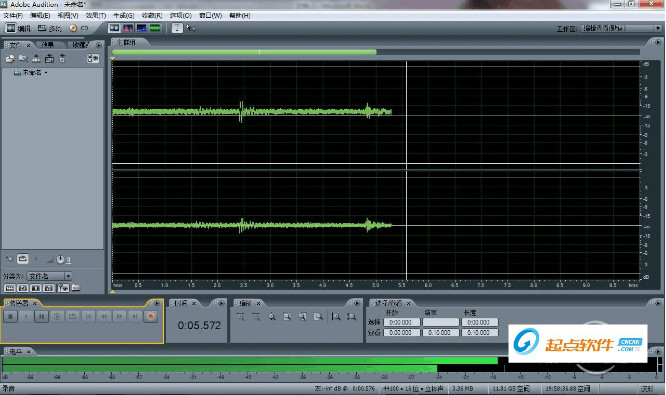666x395 pixels.
Task: Toggle show audio files filter button
Action: (x=9, y=288)
